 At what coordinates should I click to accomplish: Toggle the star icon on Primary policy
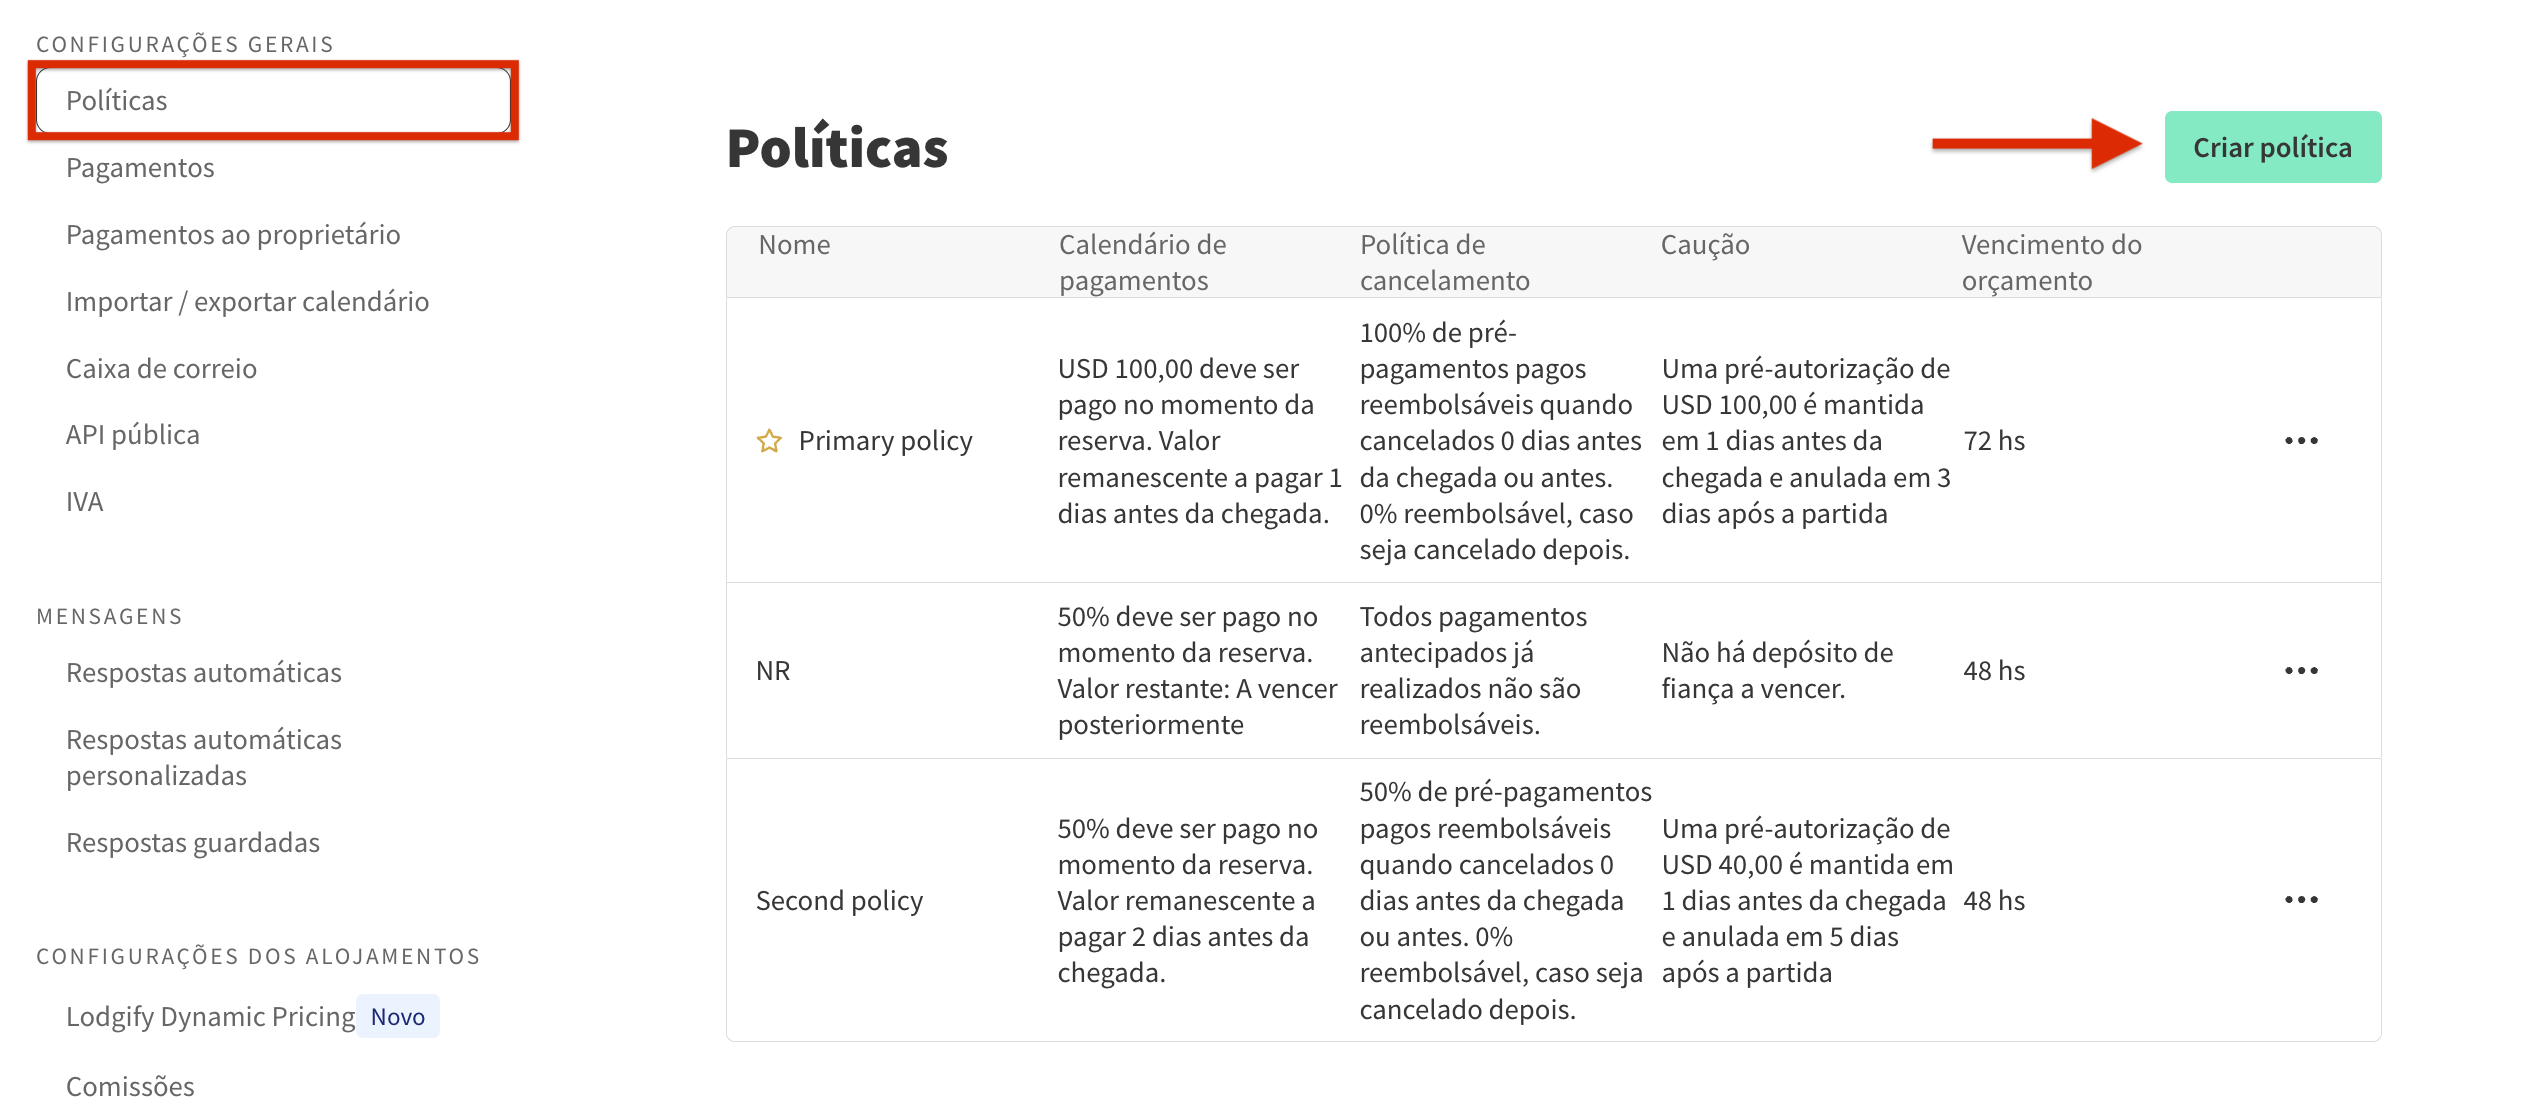pyautogui.click(x=770, y=440)
